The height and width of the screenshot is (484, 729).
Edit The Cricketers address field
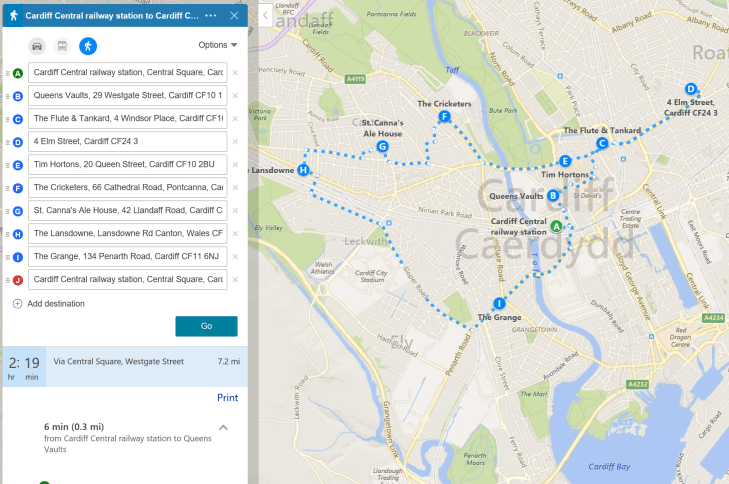pos(127,187)
